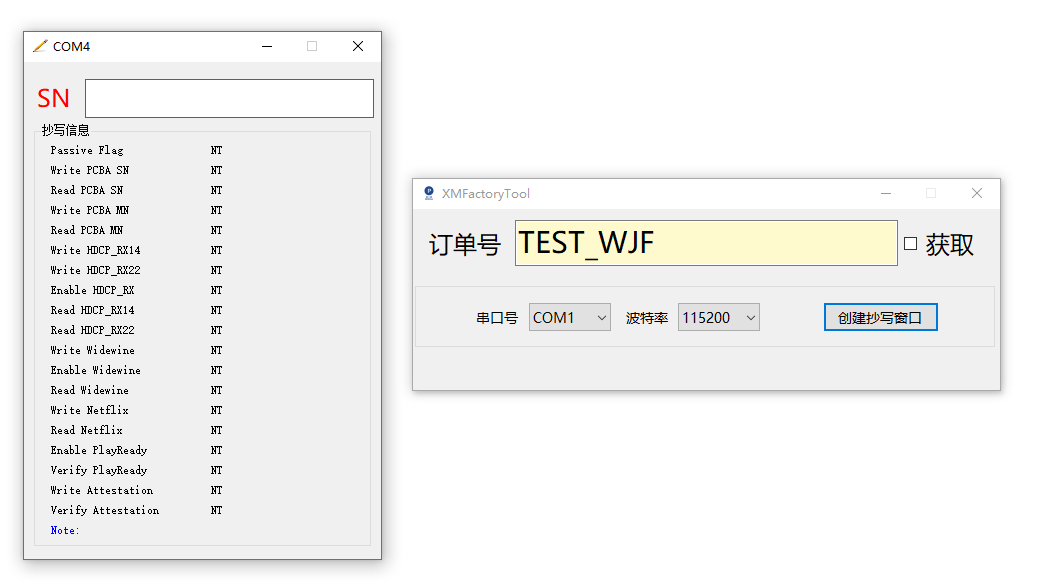Viewport: 1043px width, 586px height.
Task: Click the Enable Widevine row
Action: click(136, 370)
